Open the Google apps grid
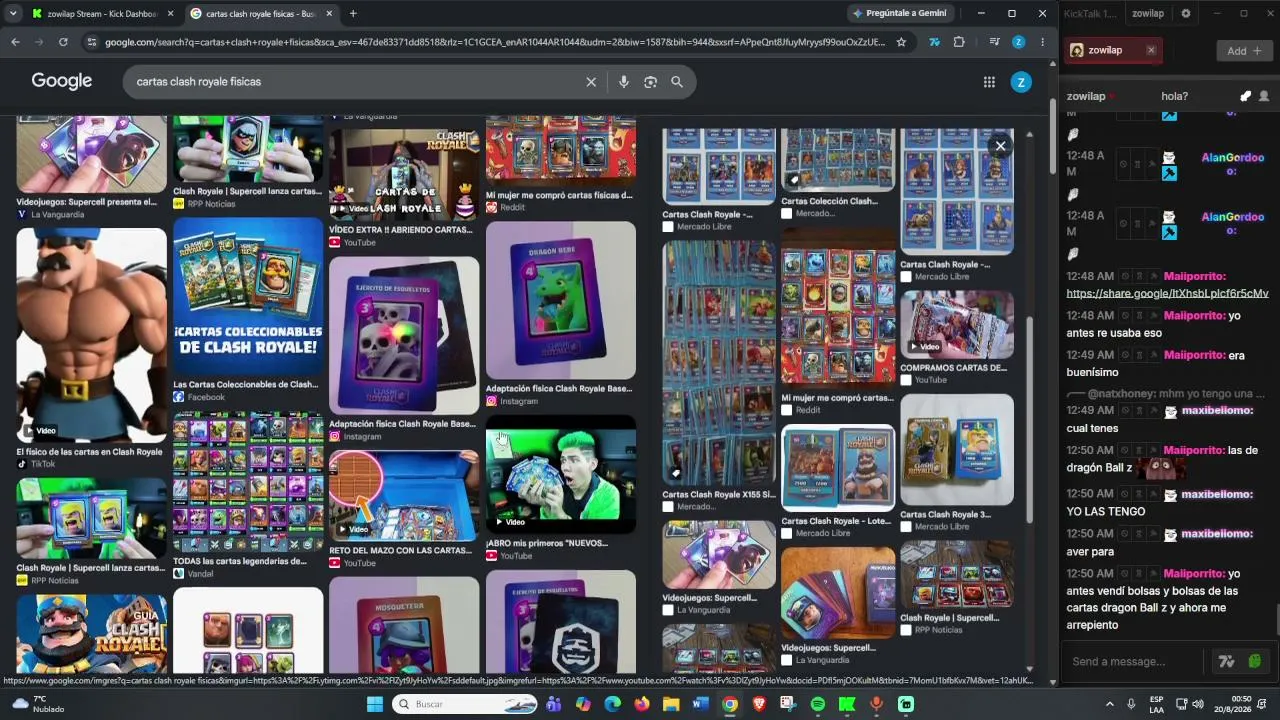 [x=989, y=82]
